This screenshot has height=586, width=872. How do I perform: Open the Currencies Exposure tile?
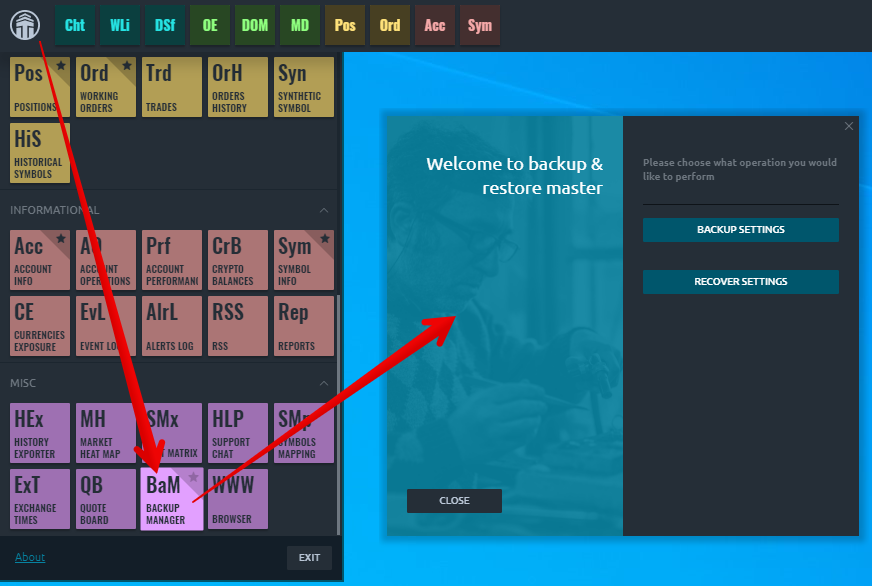tap(40, 325)
